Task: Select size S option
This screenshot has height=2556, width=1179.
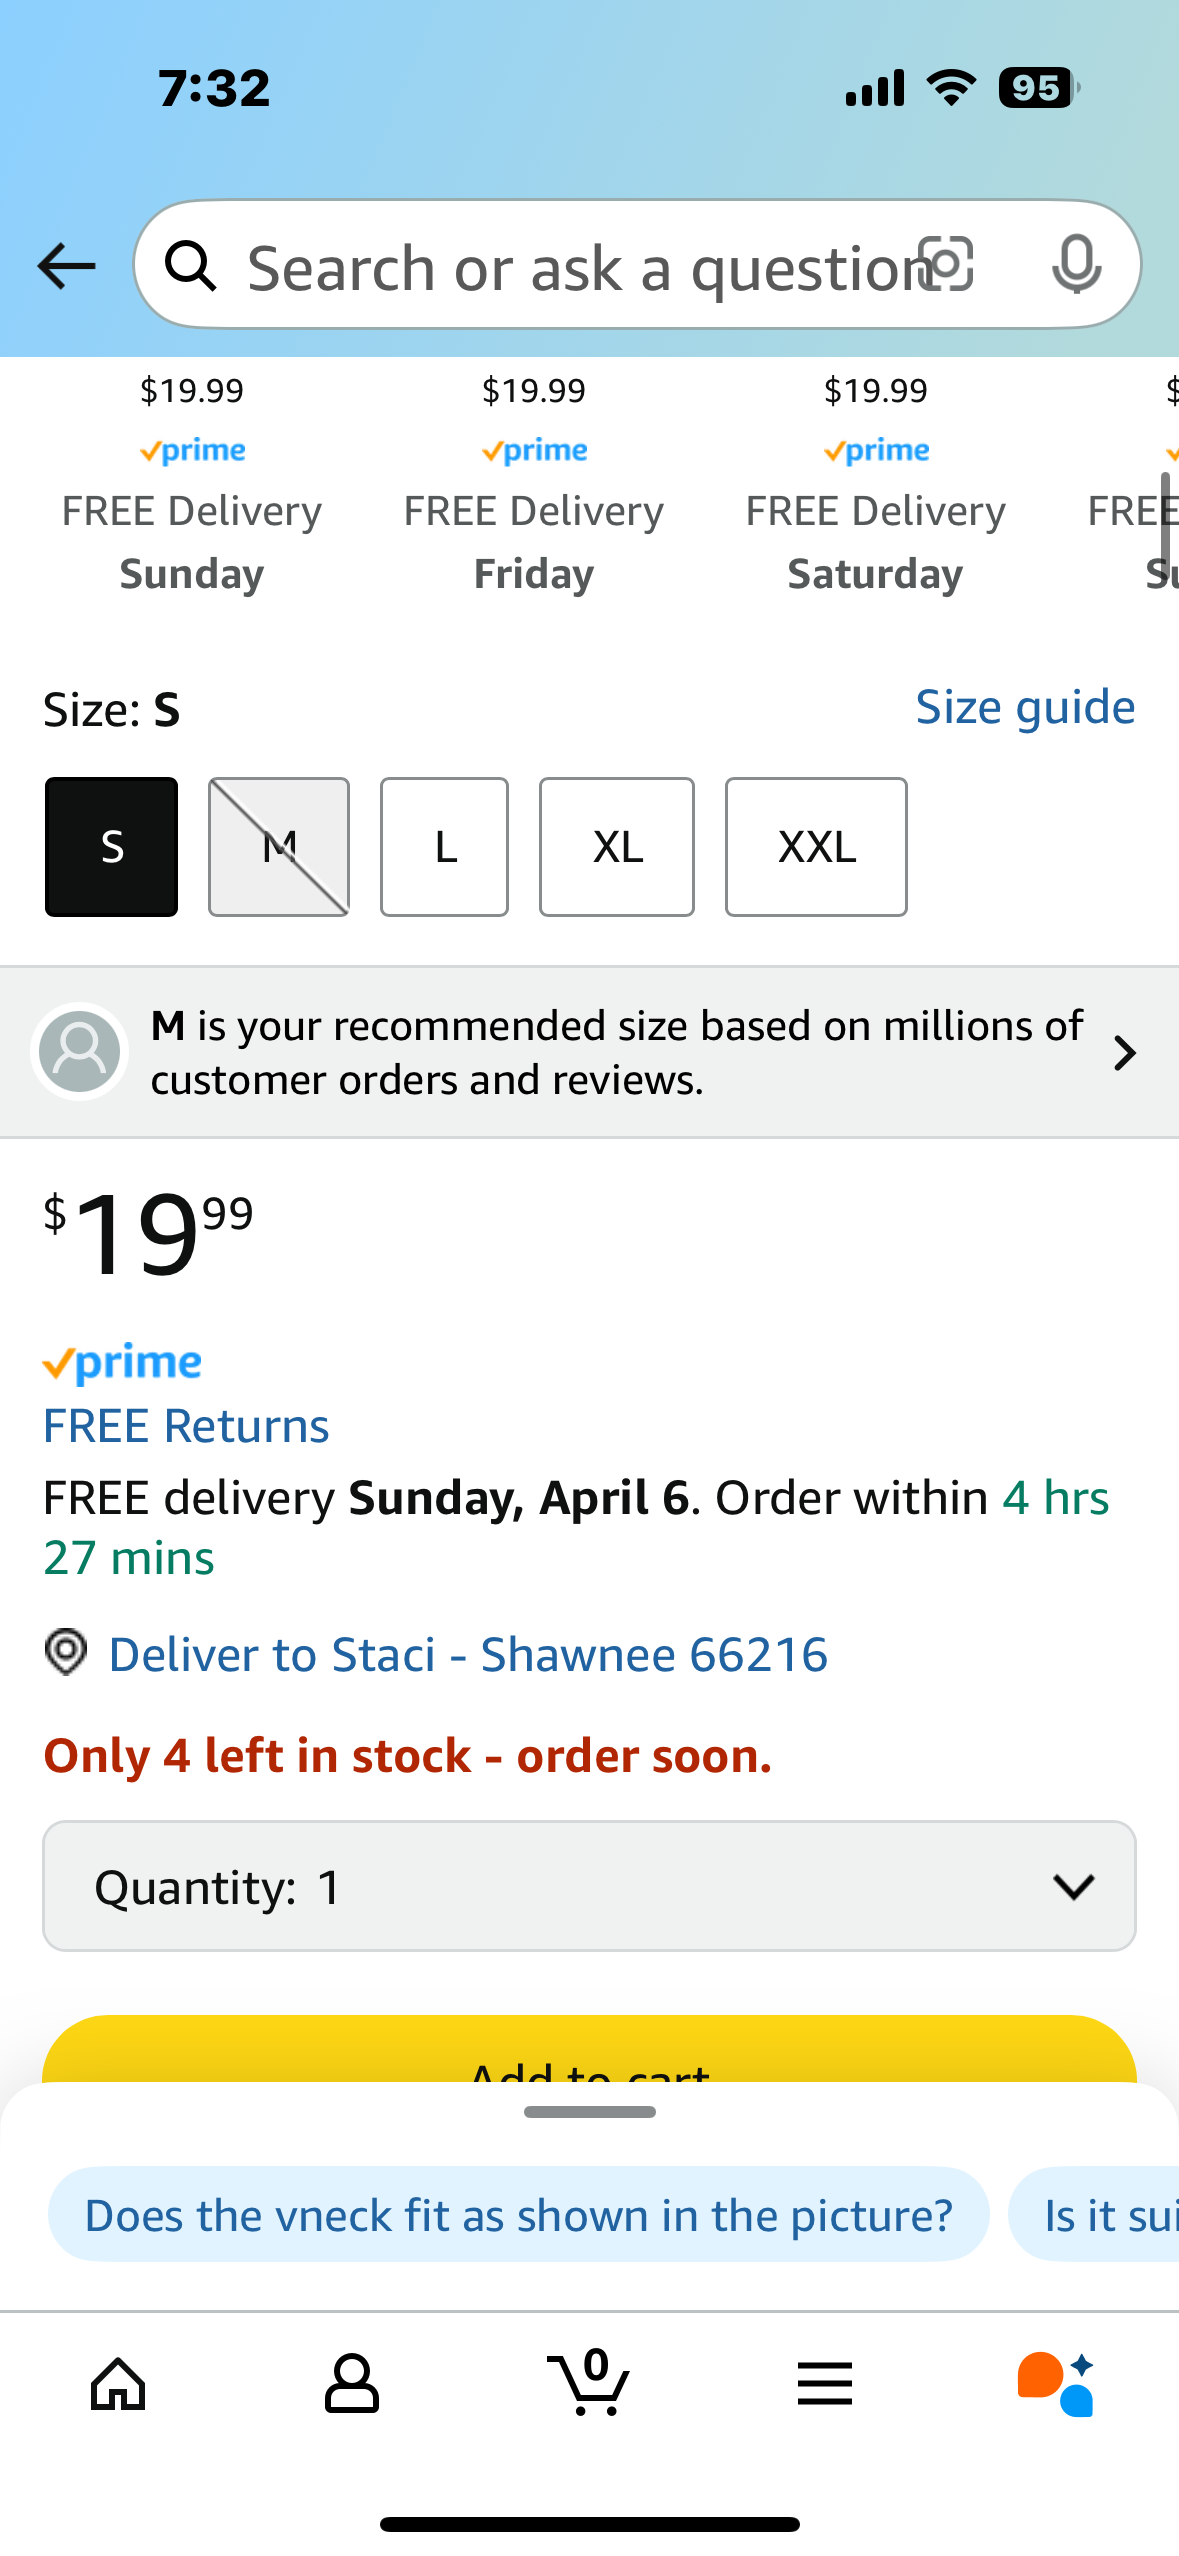Action: pyautogui.click(x=112, y=847)
